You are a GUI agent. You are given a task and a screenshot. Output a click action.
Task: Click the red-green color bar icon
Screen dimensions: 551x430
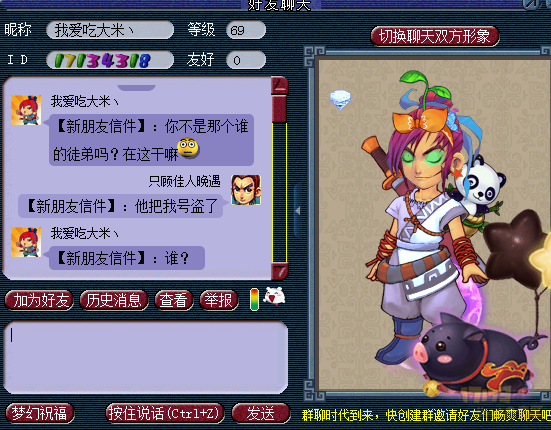click(254, 299)
